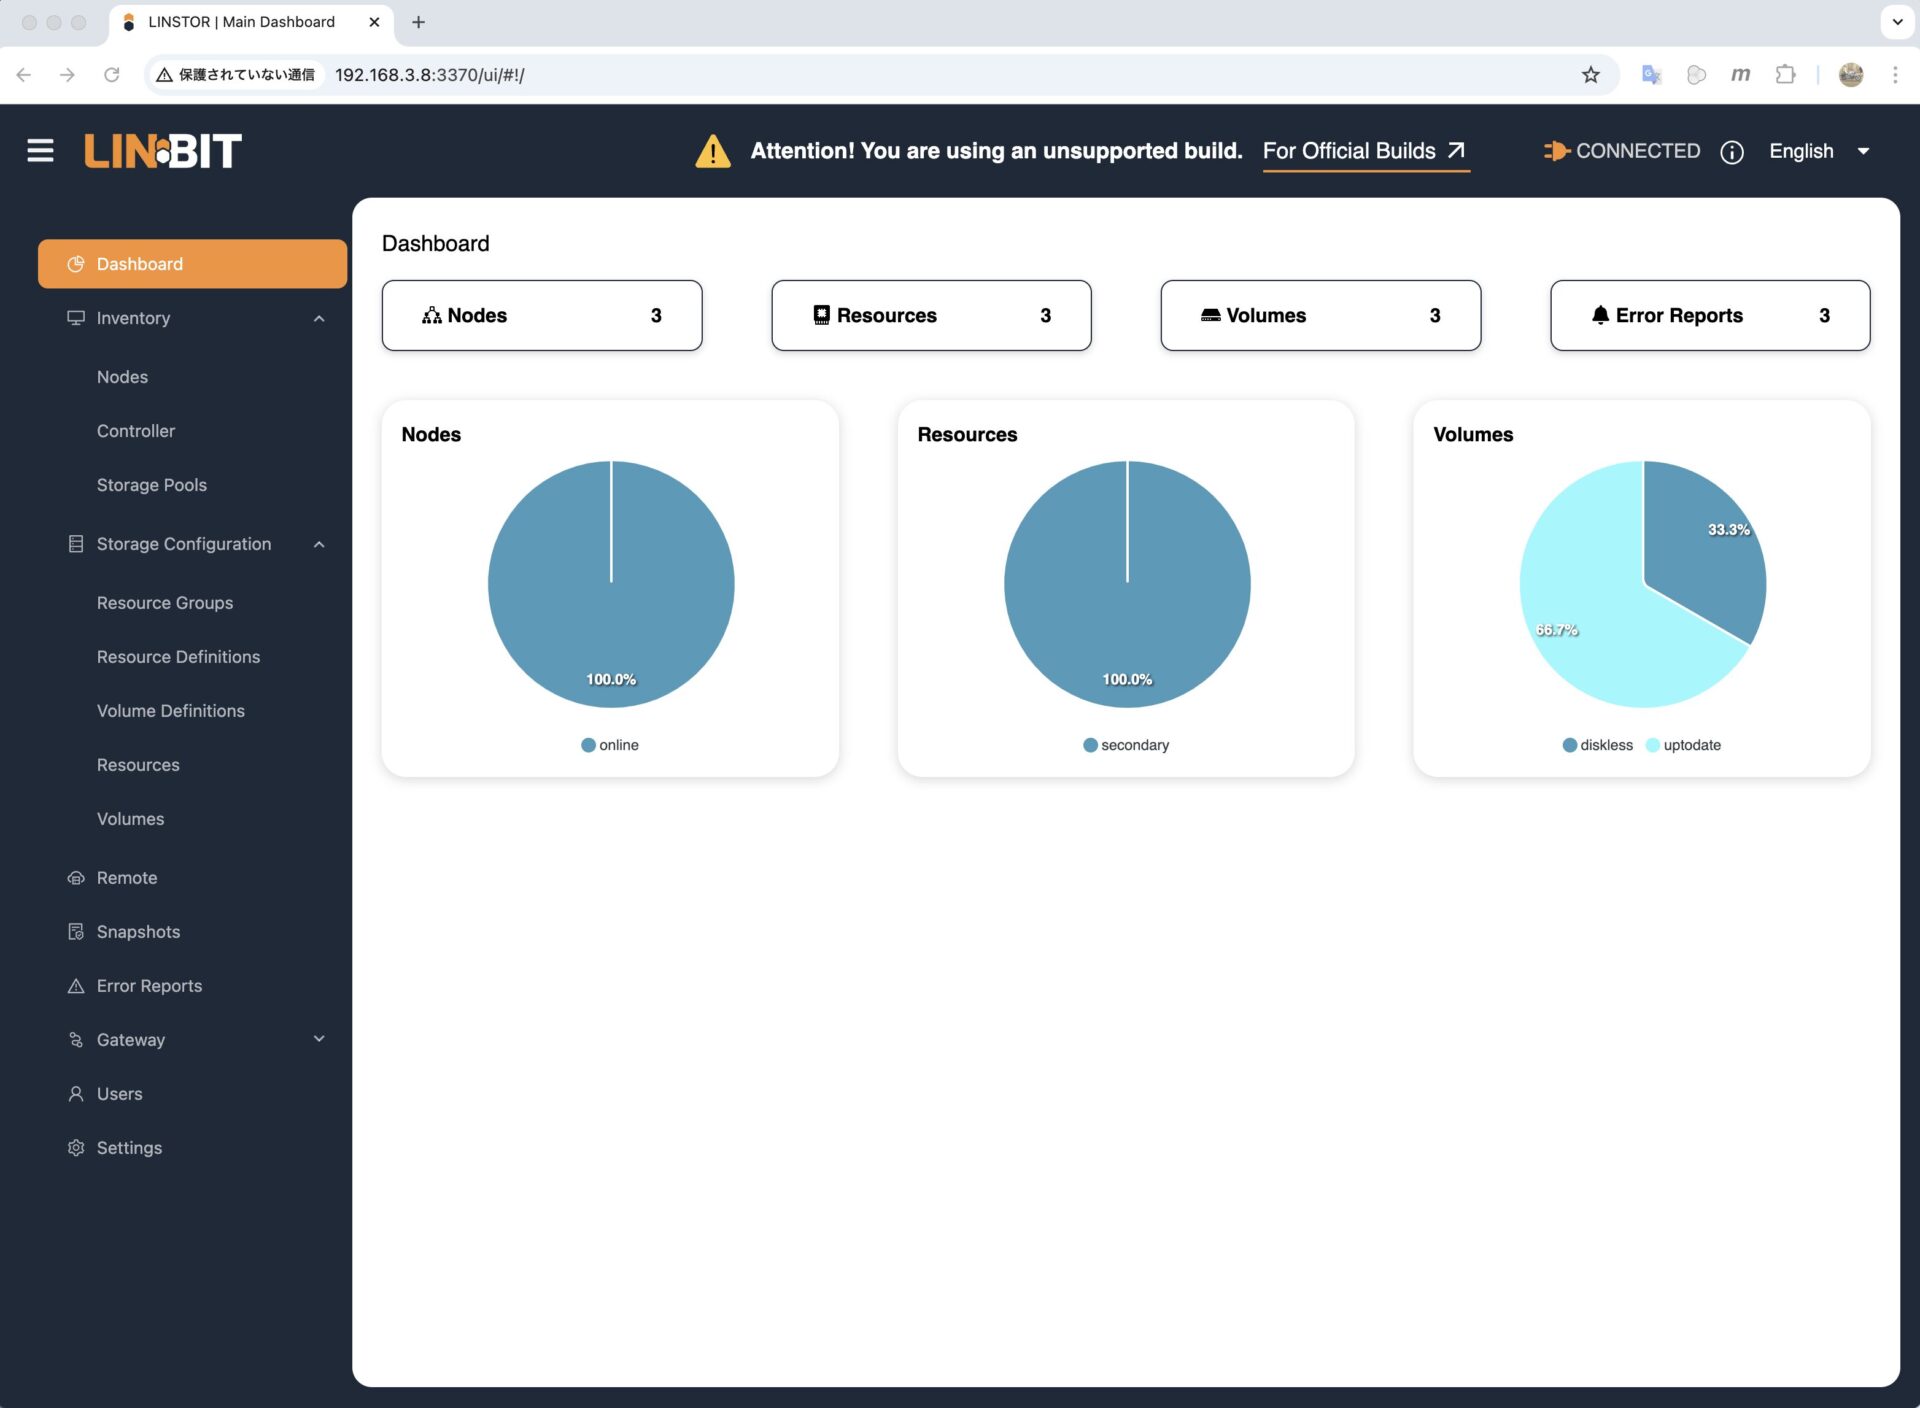Viewport: 1920px width, 1408px height.
Task: Collapse the Inventory sidebar section
Action: point(319,318)
